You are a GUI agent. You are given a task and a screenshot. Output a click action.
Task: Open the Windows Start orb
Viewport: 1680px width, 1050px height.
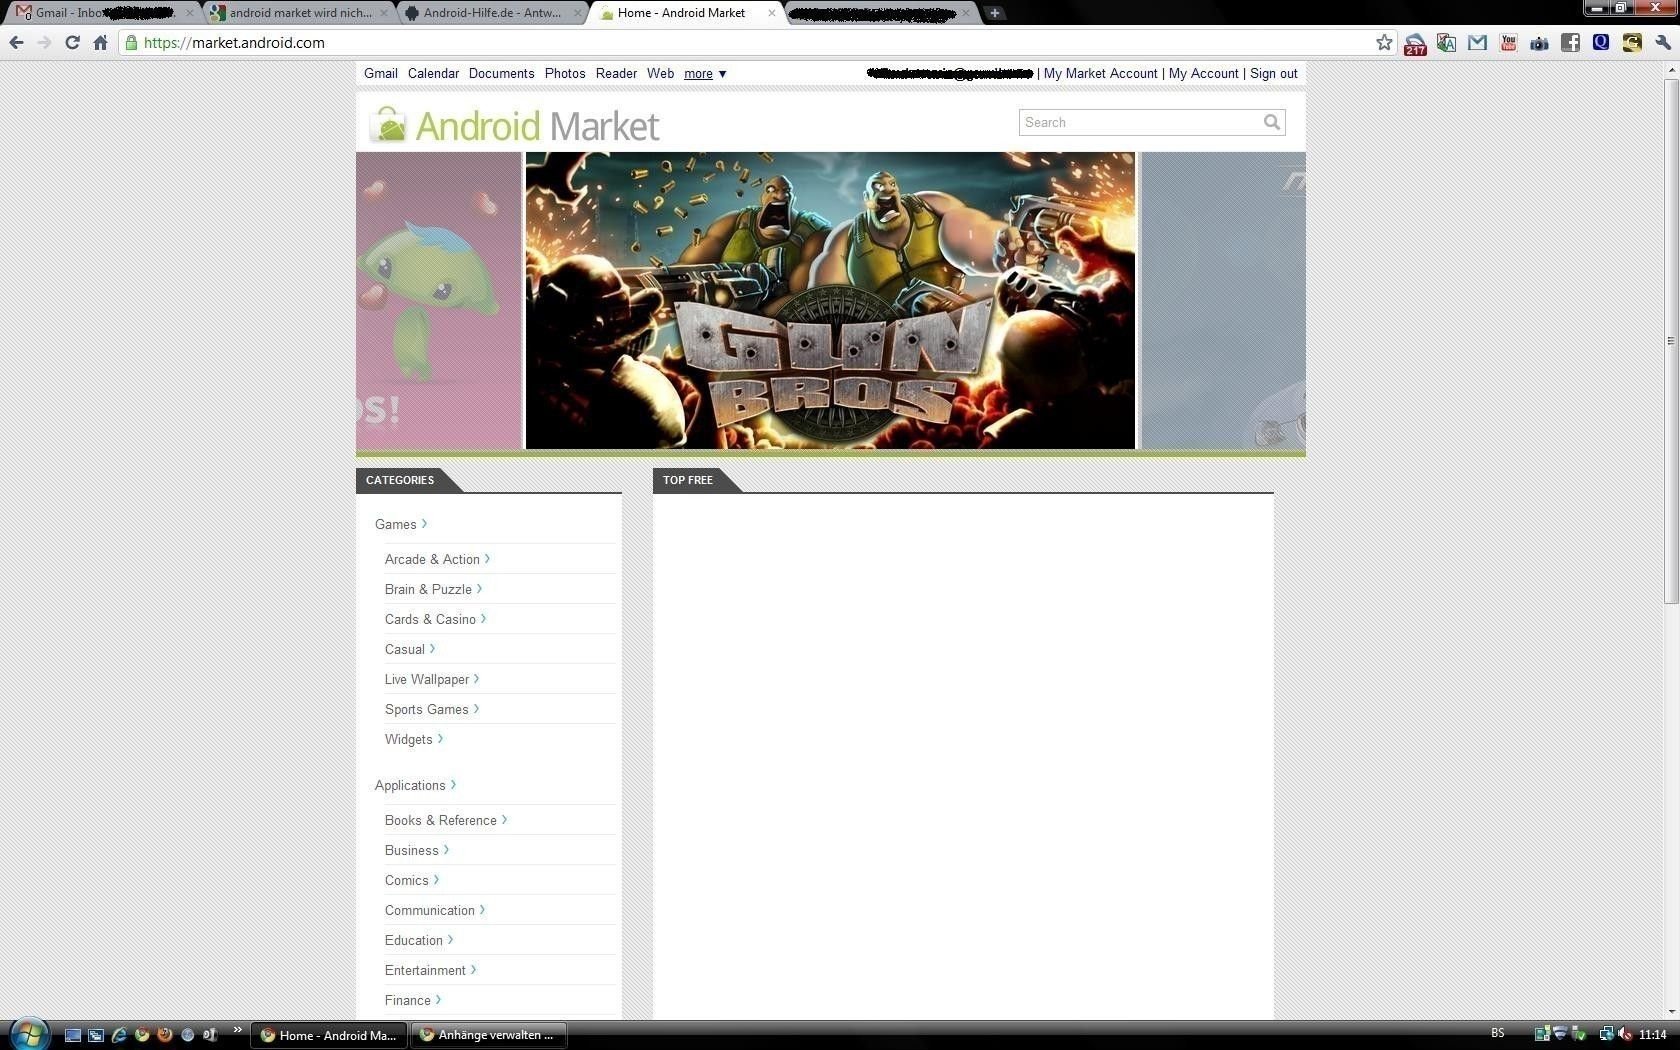coord(29,1034)
